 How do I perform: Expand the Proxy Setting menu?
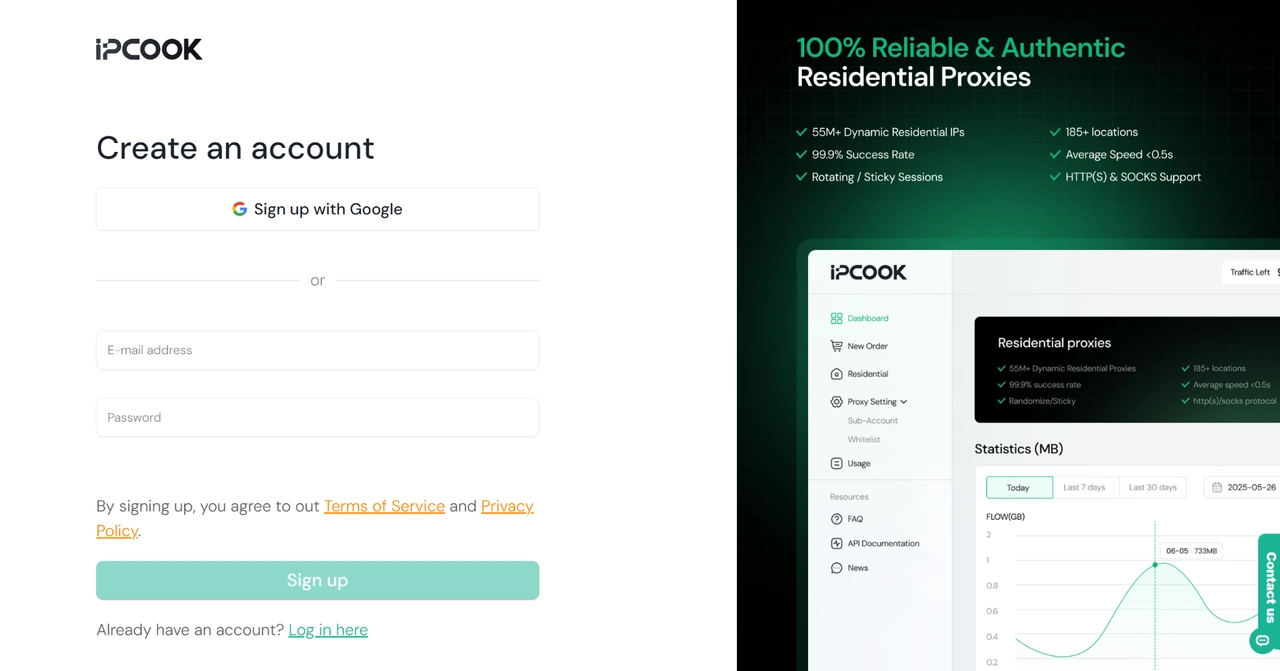[x=871, y=401]
